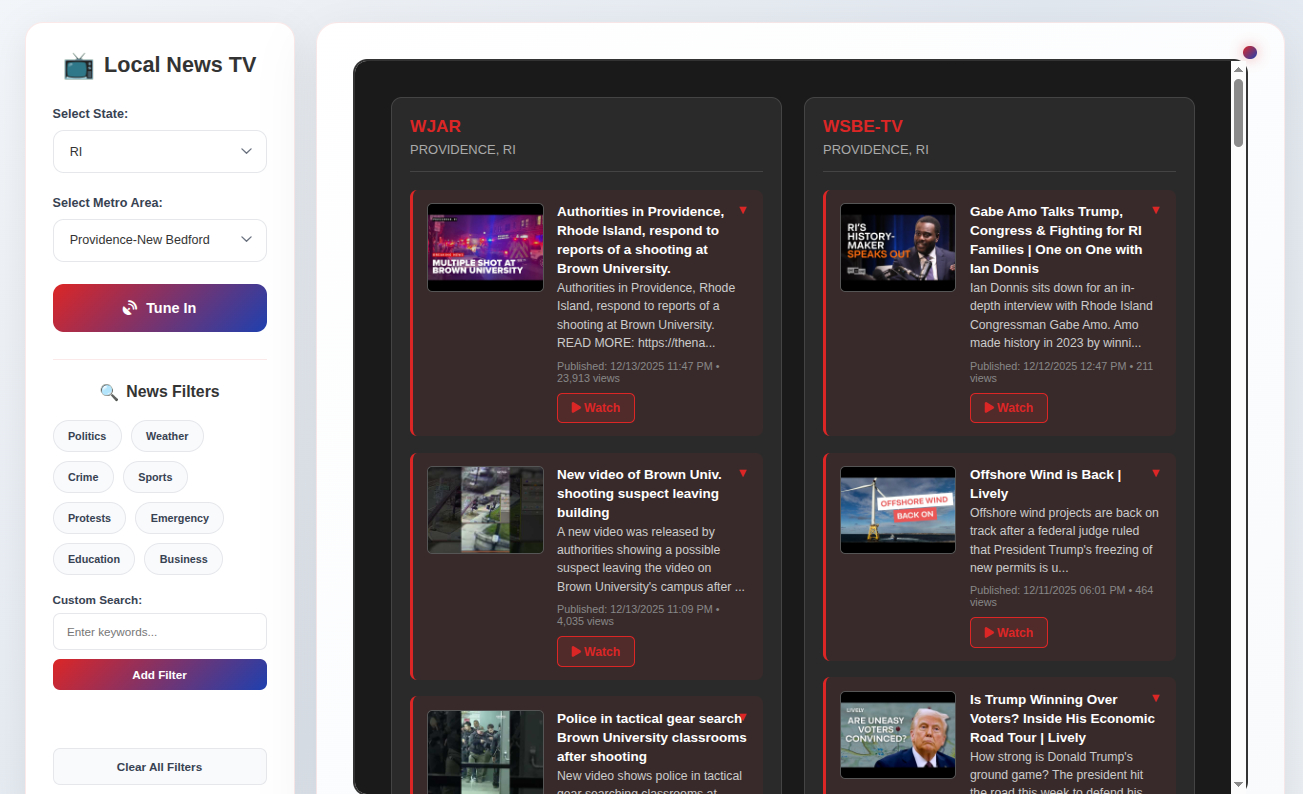
Task: Expand the Gabe Amo interview story arrow
Action: click(1156, 210)
